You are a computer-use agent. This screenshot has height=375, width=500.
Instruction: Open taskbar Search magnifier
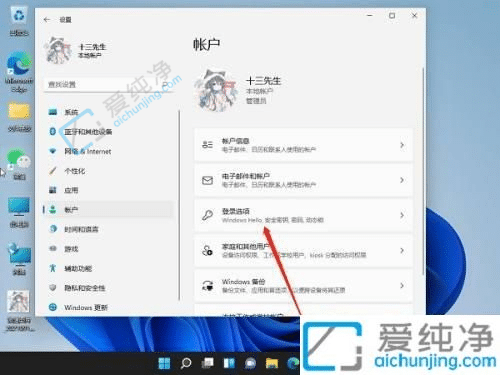[186, 363]
